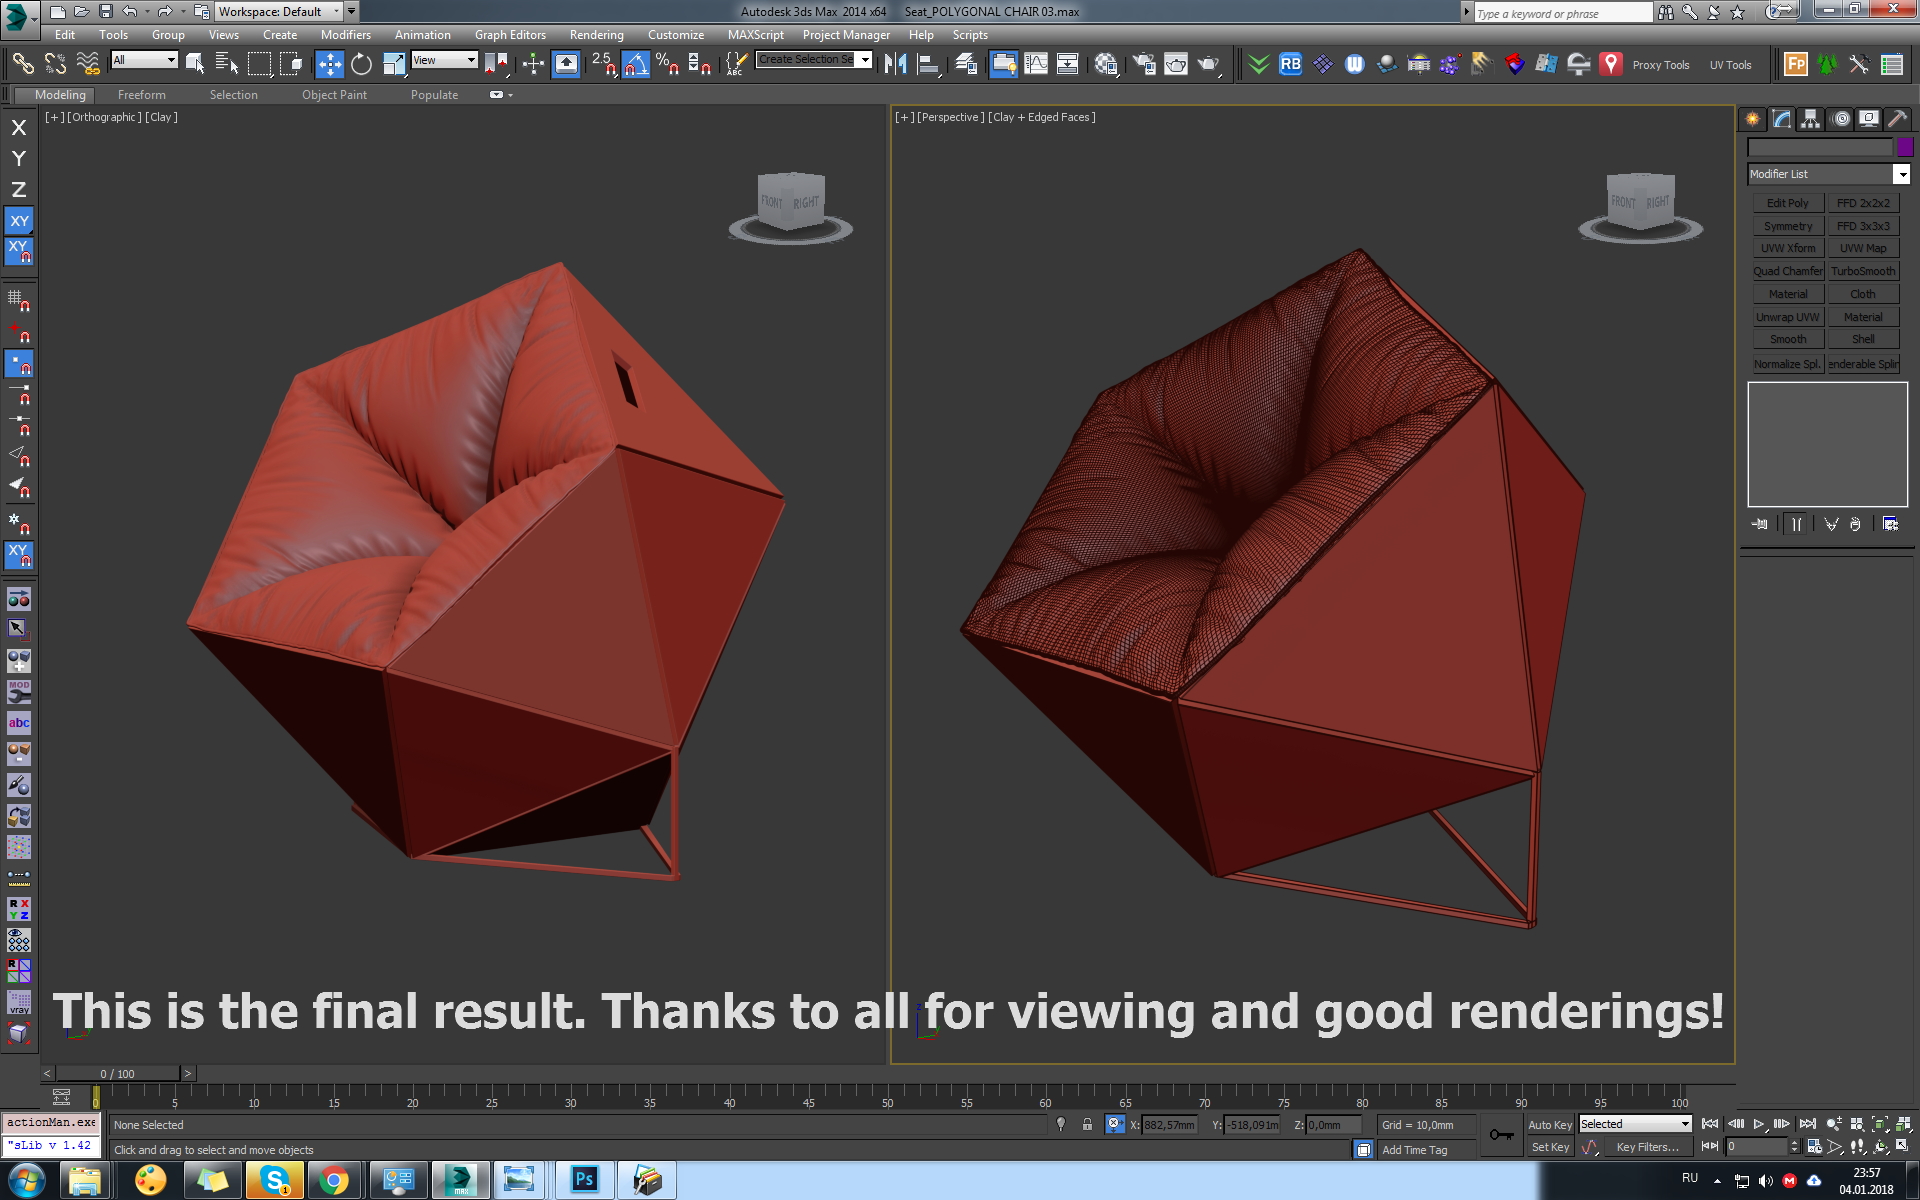Click the Animation menu item
1920x1200 pixels.
click(x=422, y=35)
